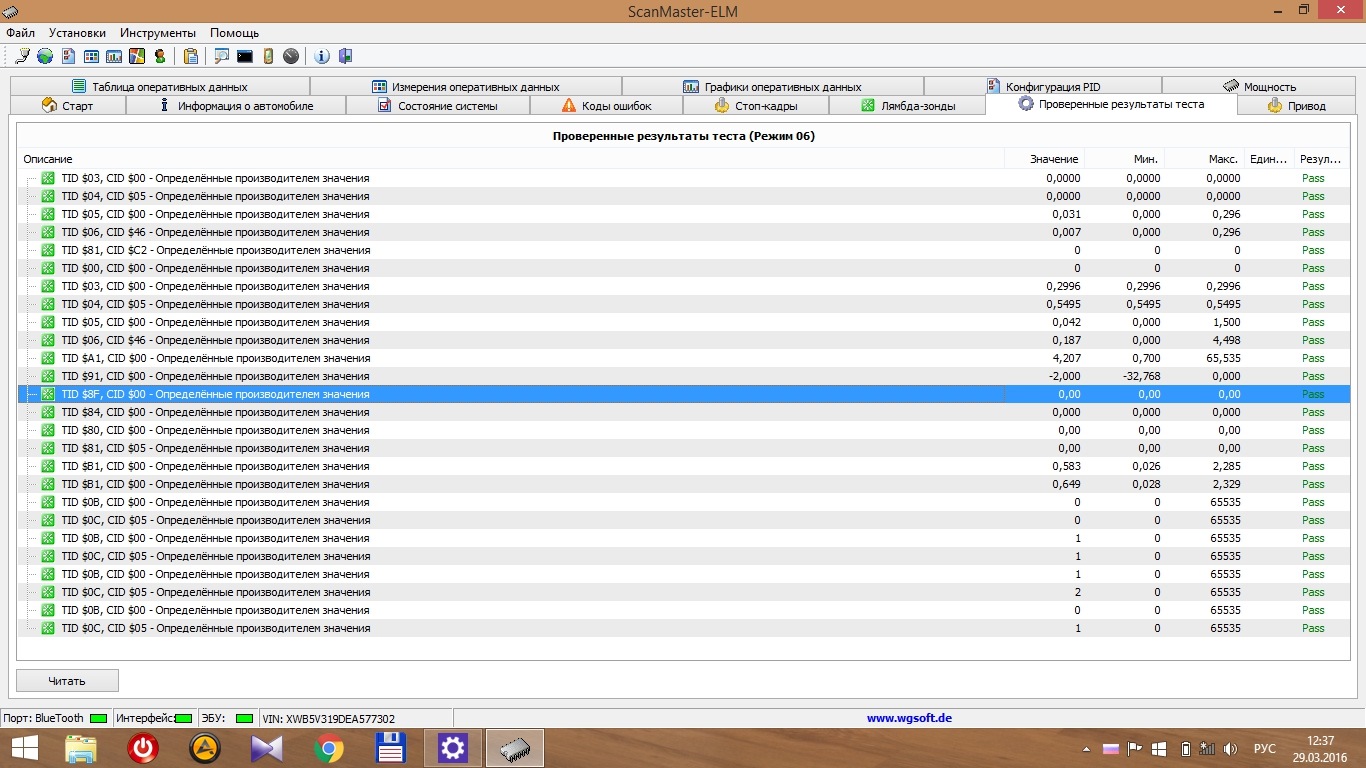Click the checklist document toolbar icon
This screenshot has width=1366, height=768.
tap(69, 56)
